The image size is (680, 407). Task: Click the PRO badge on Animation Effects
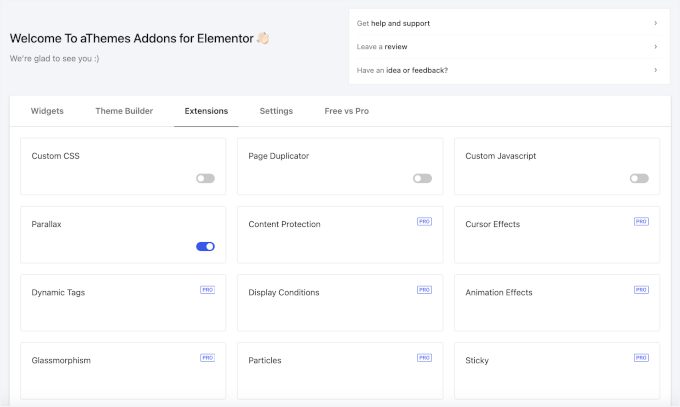click(x=641, y=289)
